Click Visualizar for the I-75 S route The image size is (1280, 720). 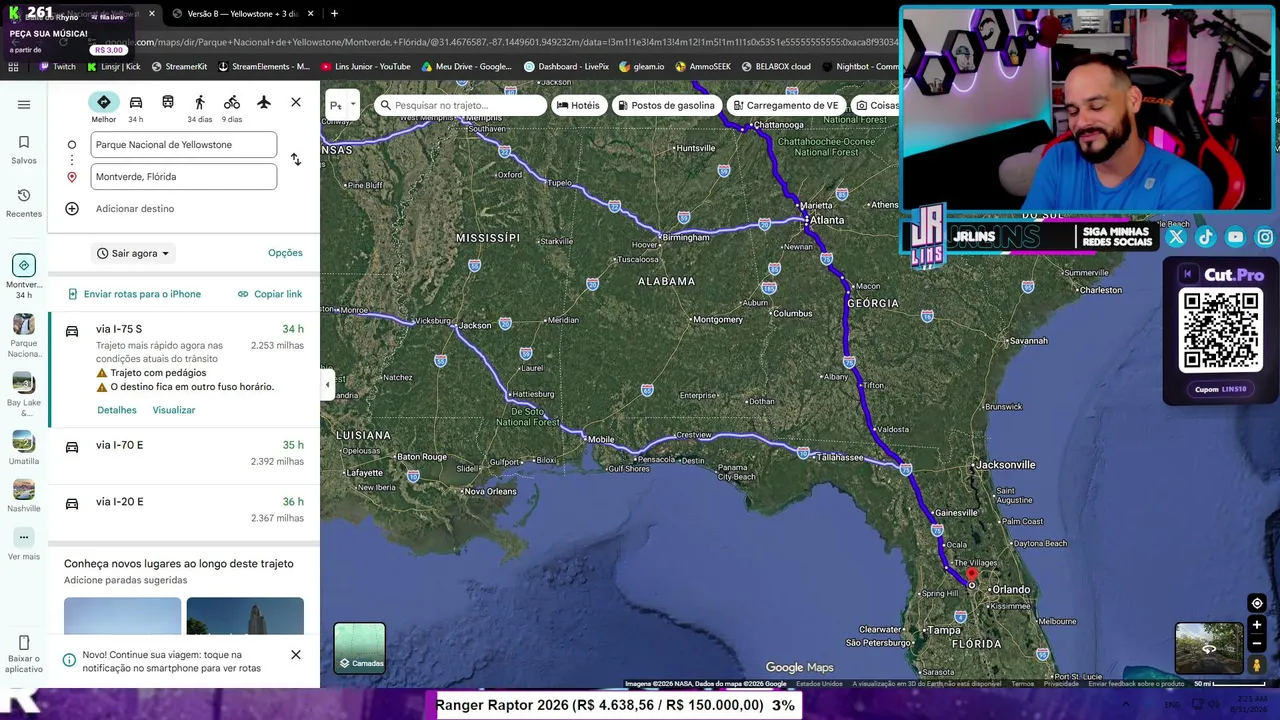click(174, 410)
